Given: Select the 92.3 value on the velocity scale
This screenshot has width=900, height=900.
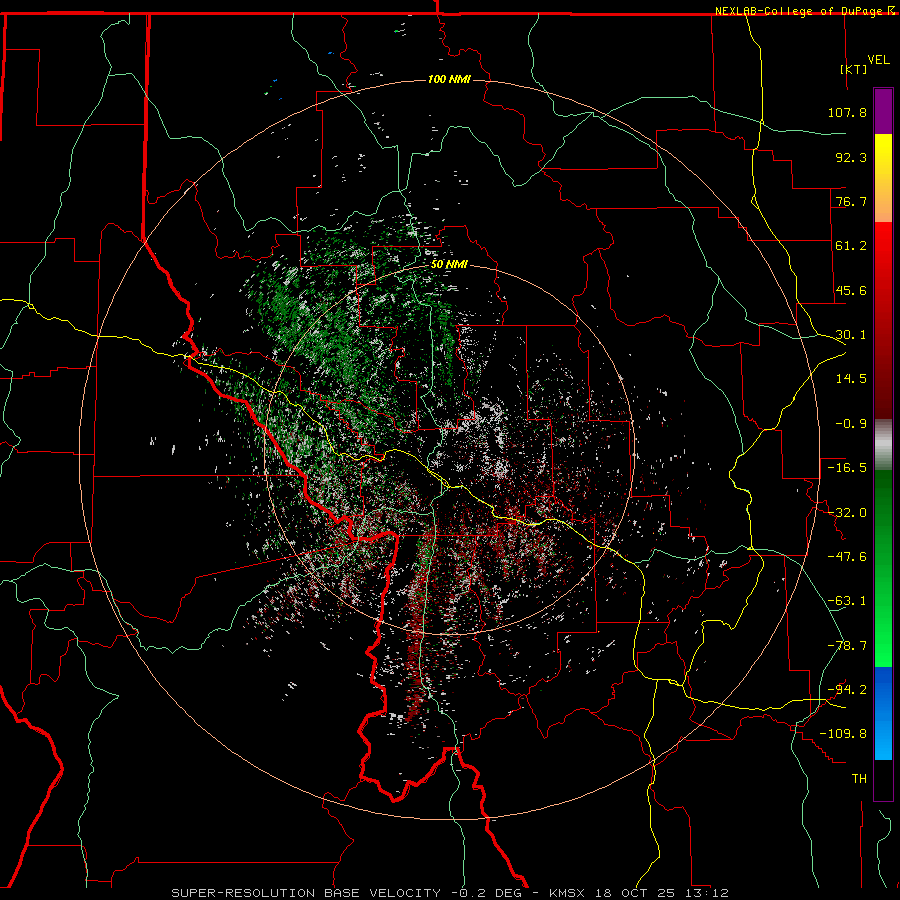Looking at the screenshot, I should click(x=851, y=157).
